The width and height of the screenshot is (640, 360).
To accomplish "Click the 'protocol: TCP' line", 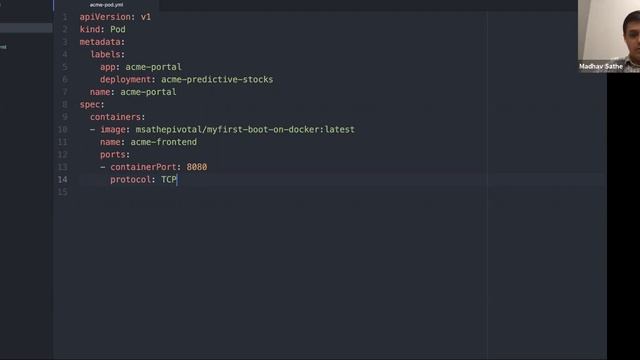I will [x=143, y=180].
